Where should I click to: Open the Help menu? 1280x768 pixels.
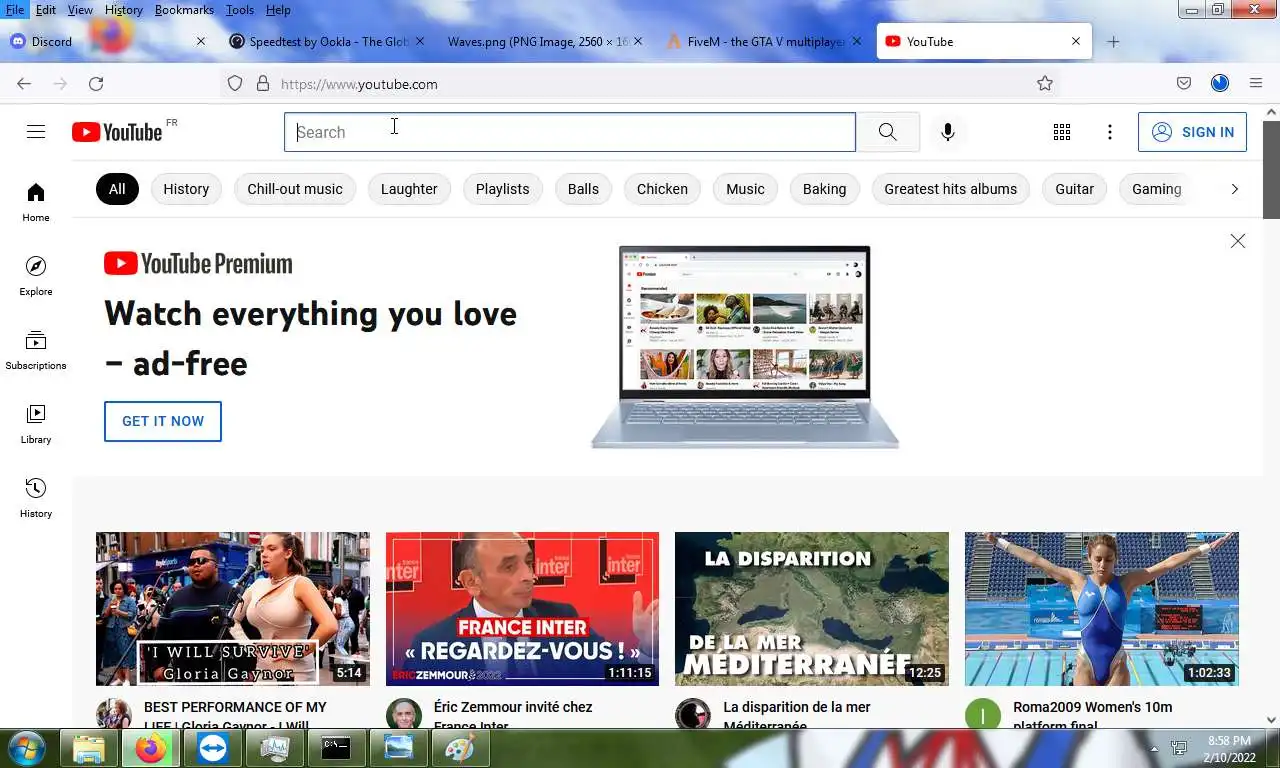278,9
